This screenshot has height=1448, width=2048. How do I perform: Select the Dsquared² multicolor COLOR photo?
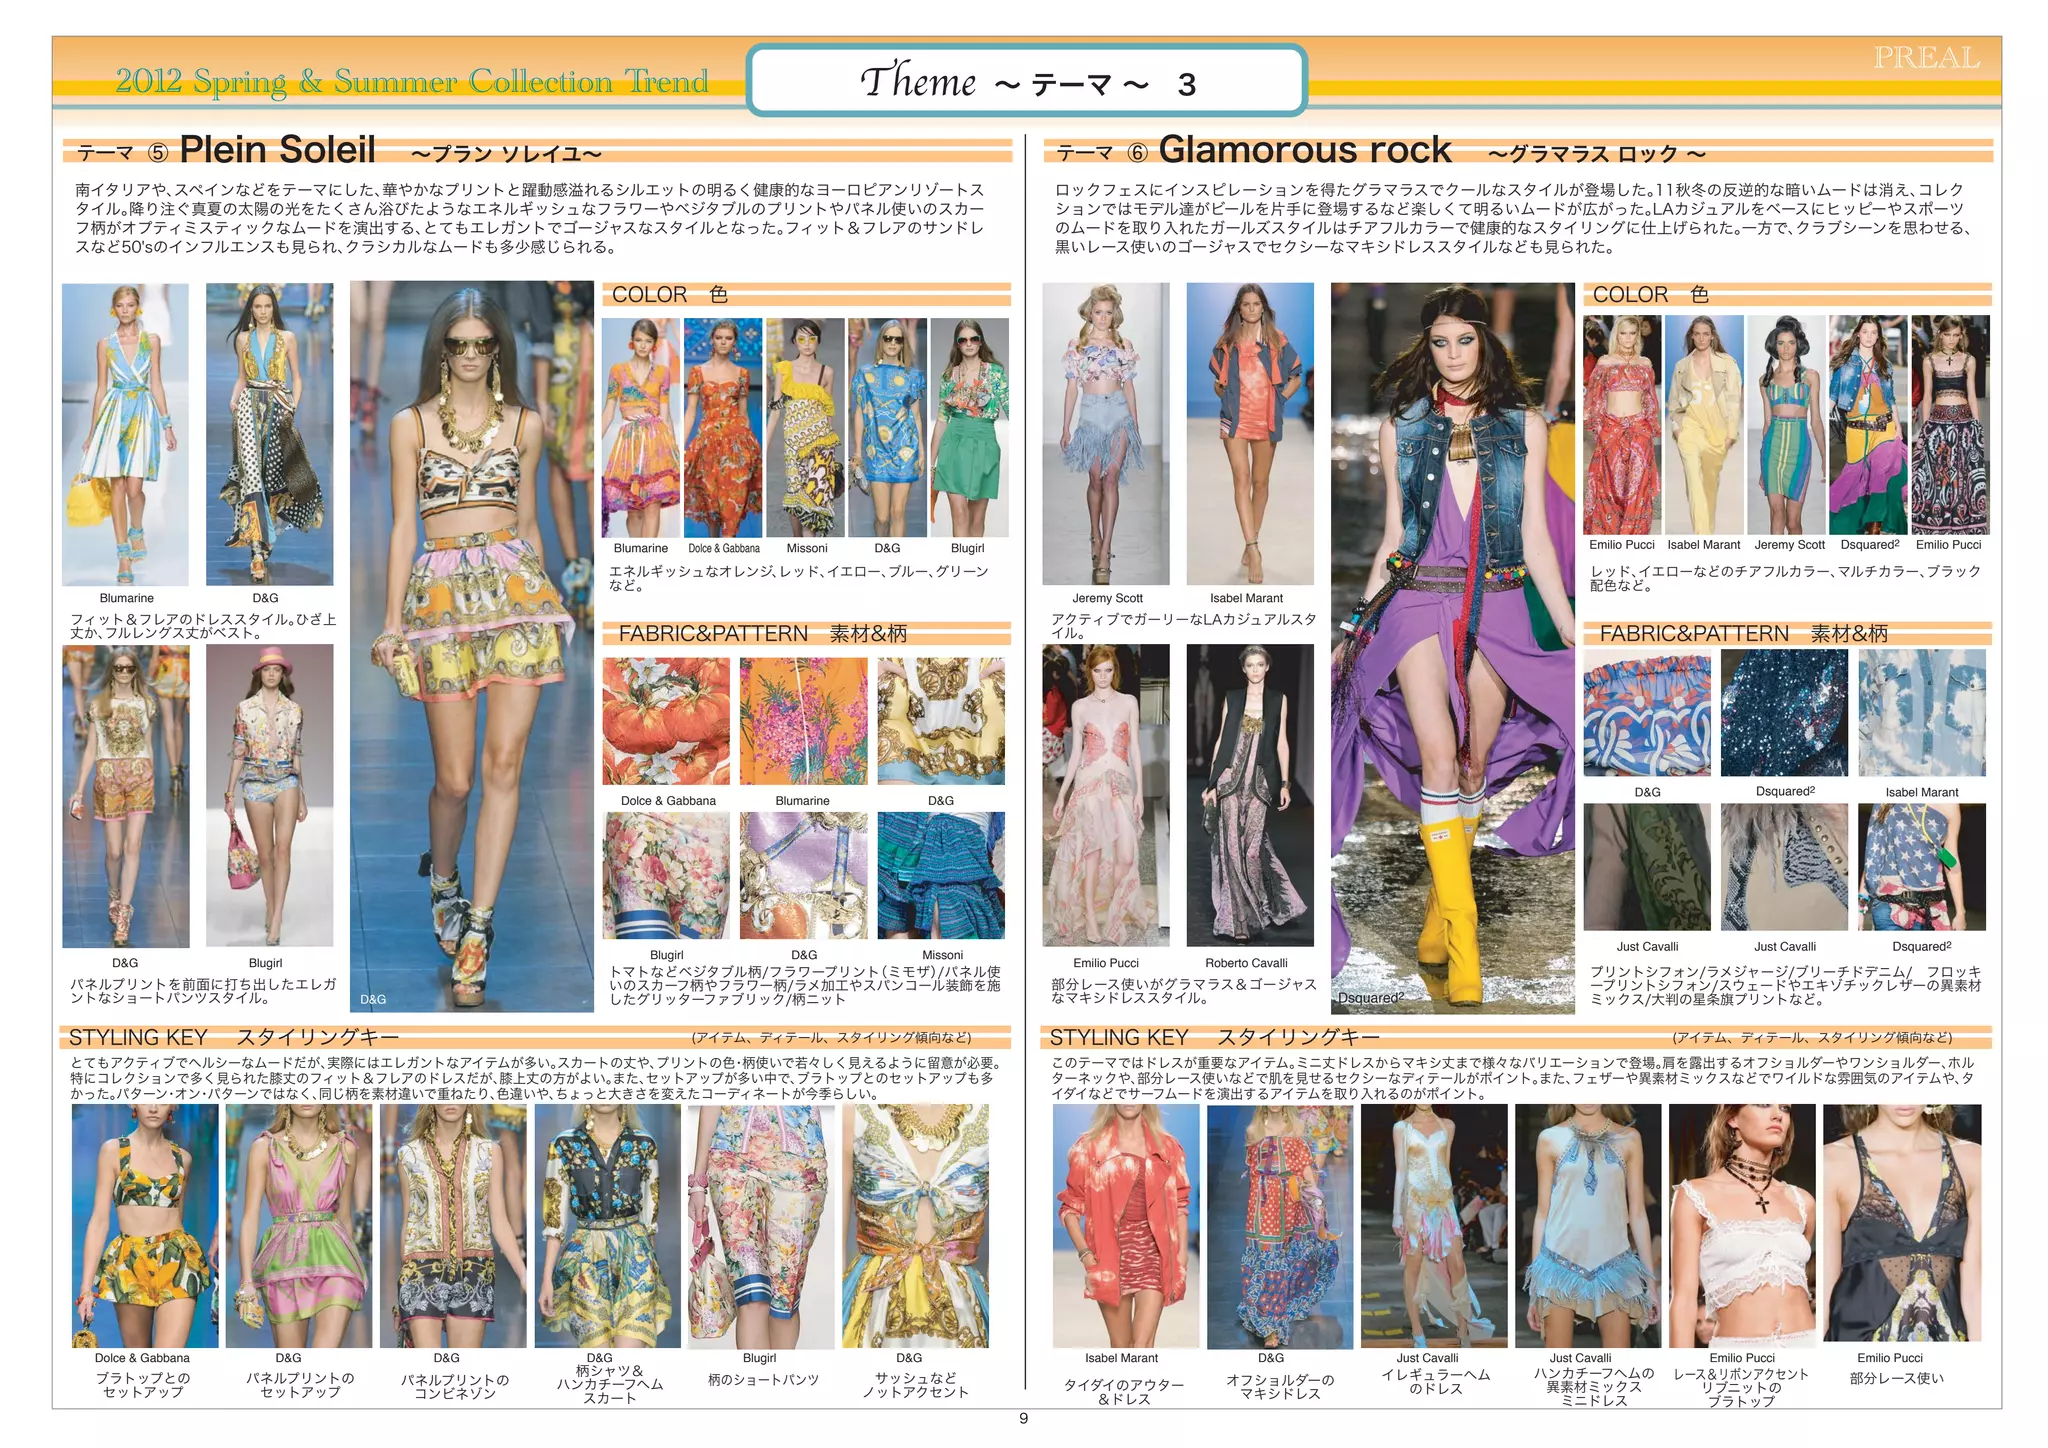(1869, 425)
